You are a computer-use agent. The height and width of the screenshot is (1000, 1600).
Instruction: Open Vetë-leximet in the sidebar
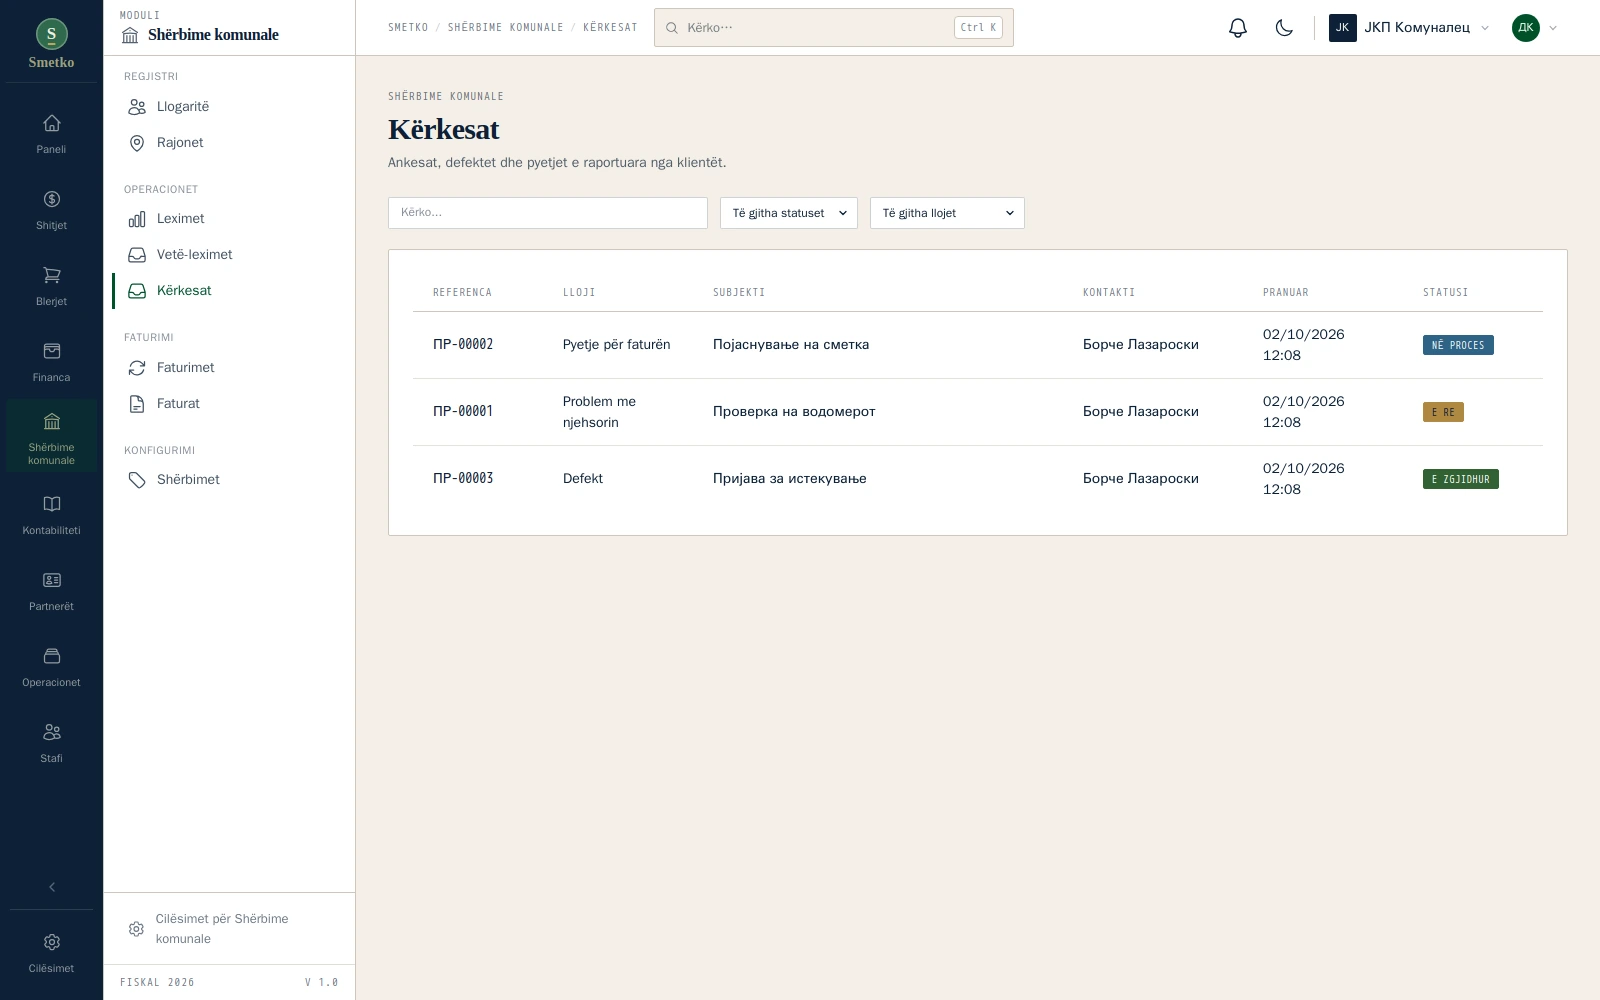click(x=229, y=255)
